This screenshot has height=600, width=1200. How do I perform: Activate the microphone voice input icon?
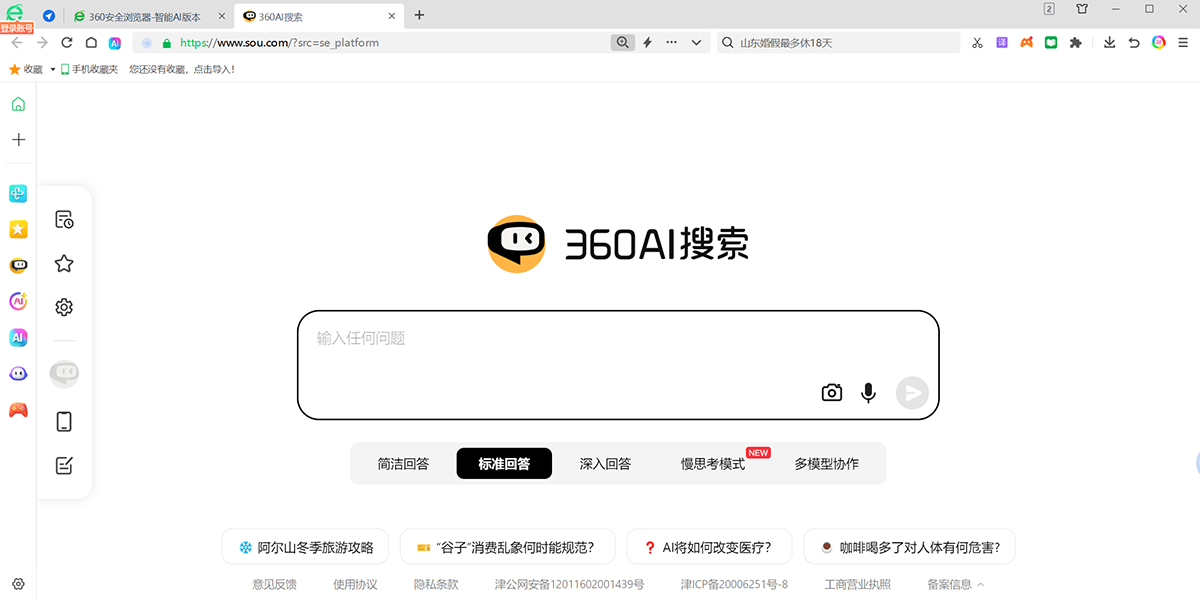[x=868, y=392]
